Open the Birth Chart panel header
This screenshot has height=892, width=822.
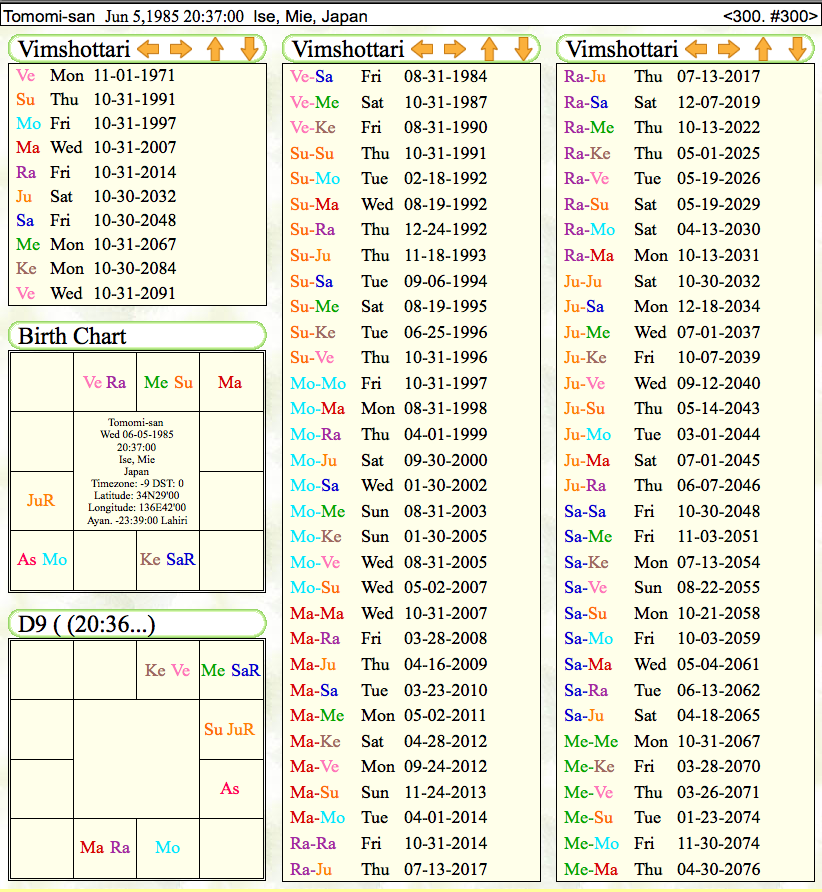(136, 336)
